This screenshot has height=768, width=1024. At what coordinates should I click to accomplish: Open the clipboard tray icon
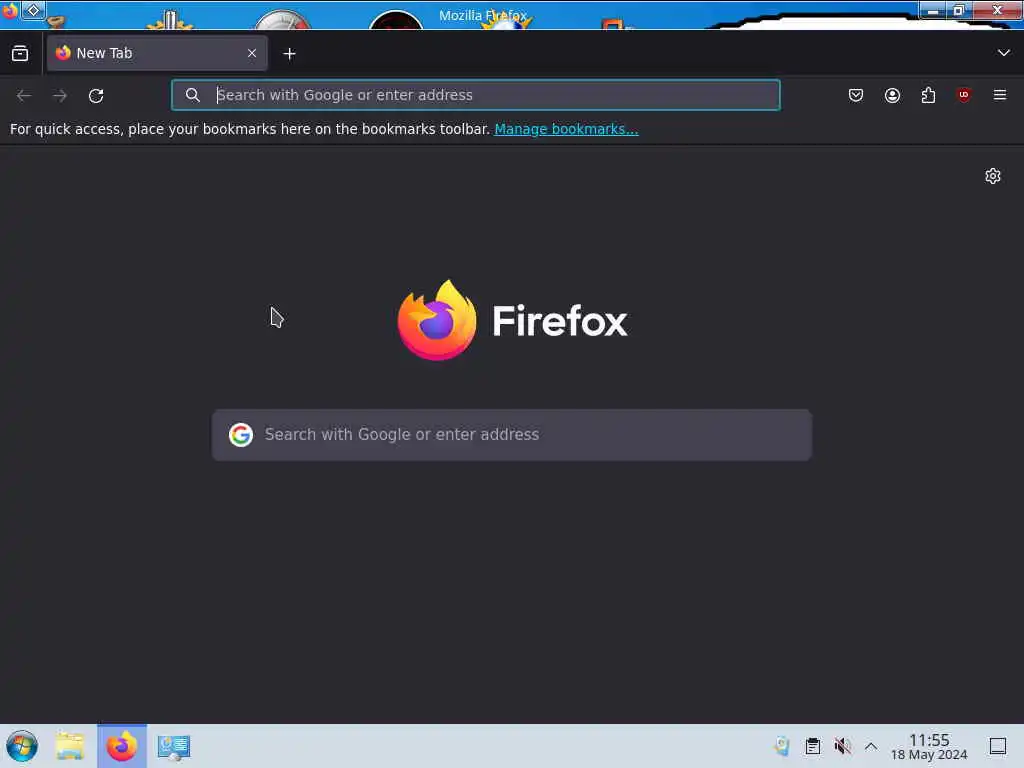pos(812,746)
